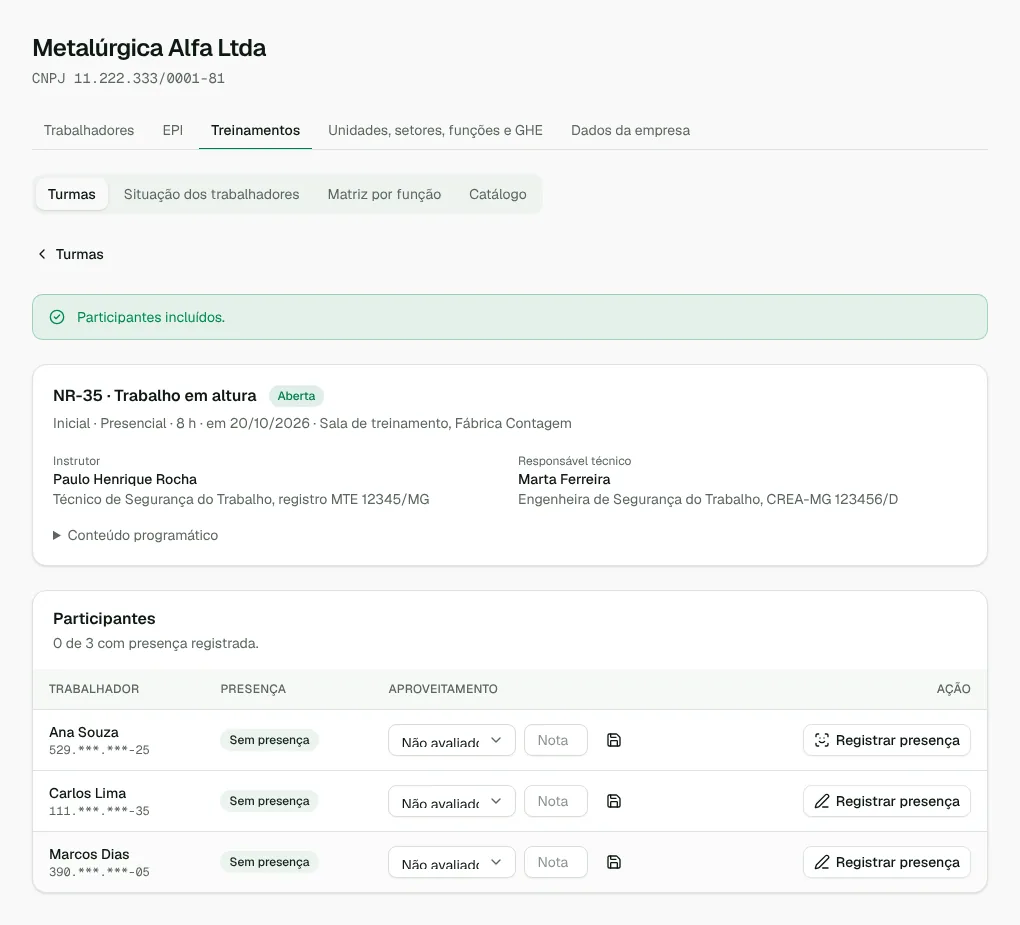Click the name Ana Souza
Screen dimensions: 1020x925
coord(84,732)
